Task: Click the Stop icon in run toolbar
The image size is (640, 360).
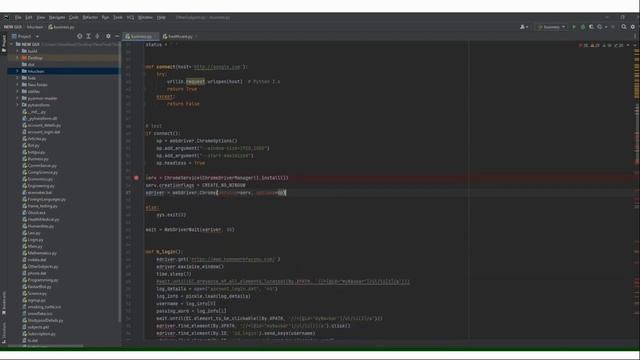Action: [x=613, y=27]
